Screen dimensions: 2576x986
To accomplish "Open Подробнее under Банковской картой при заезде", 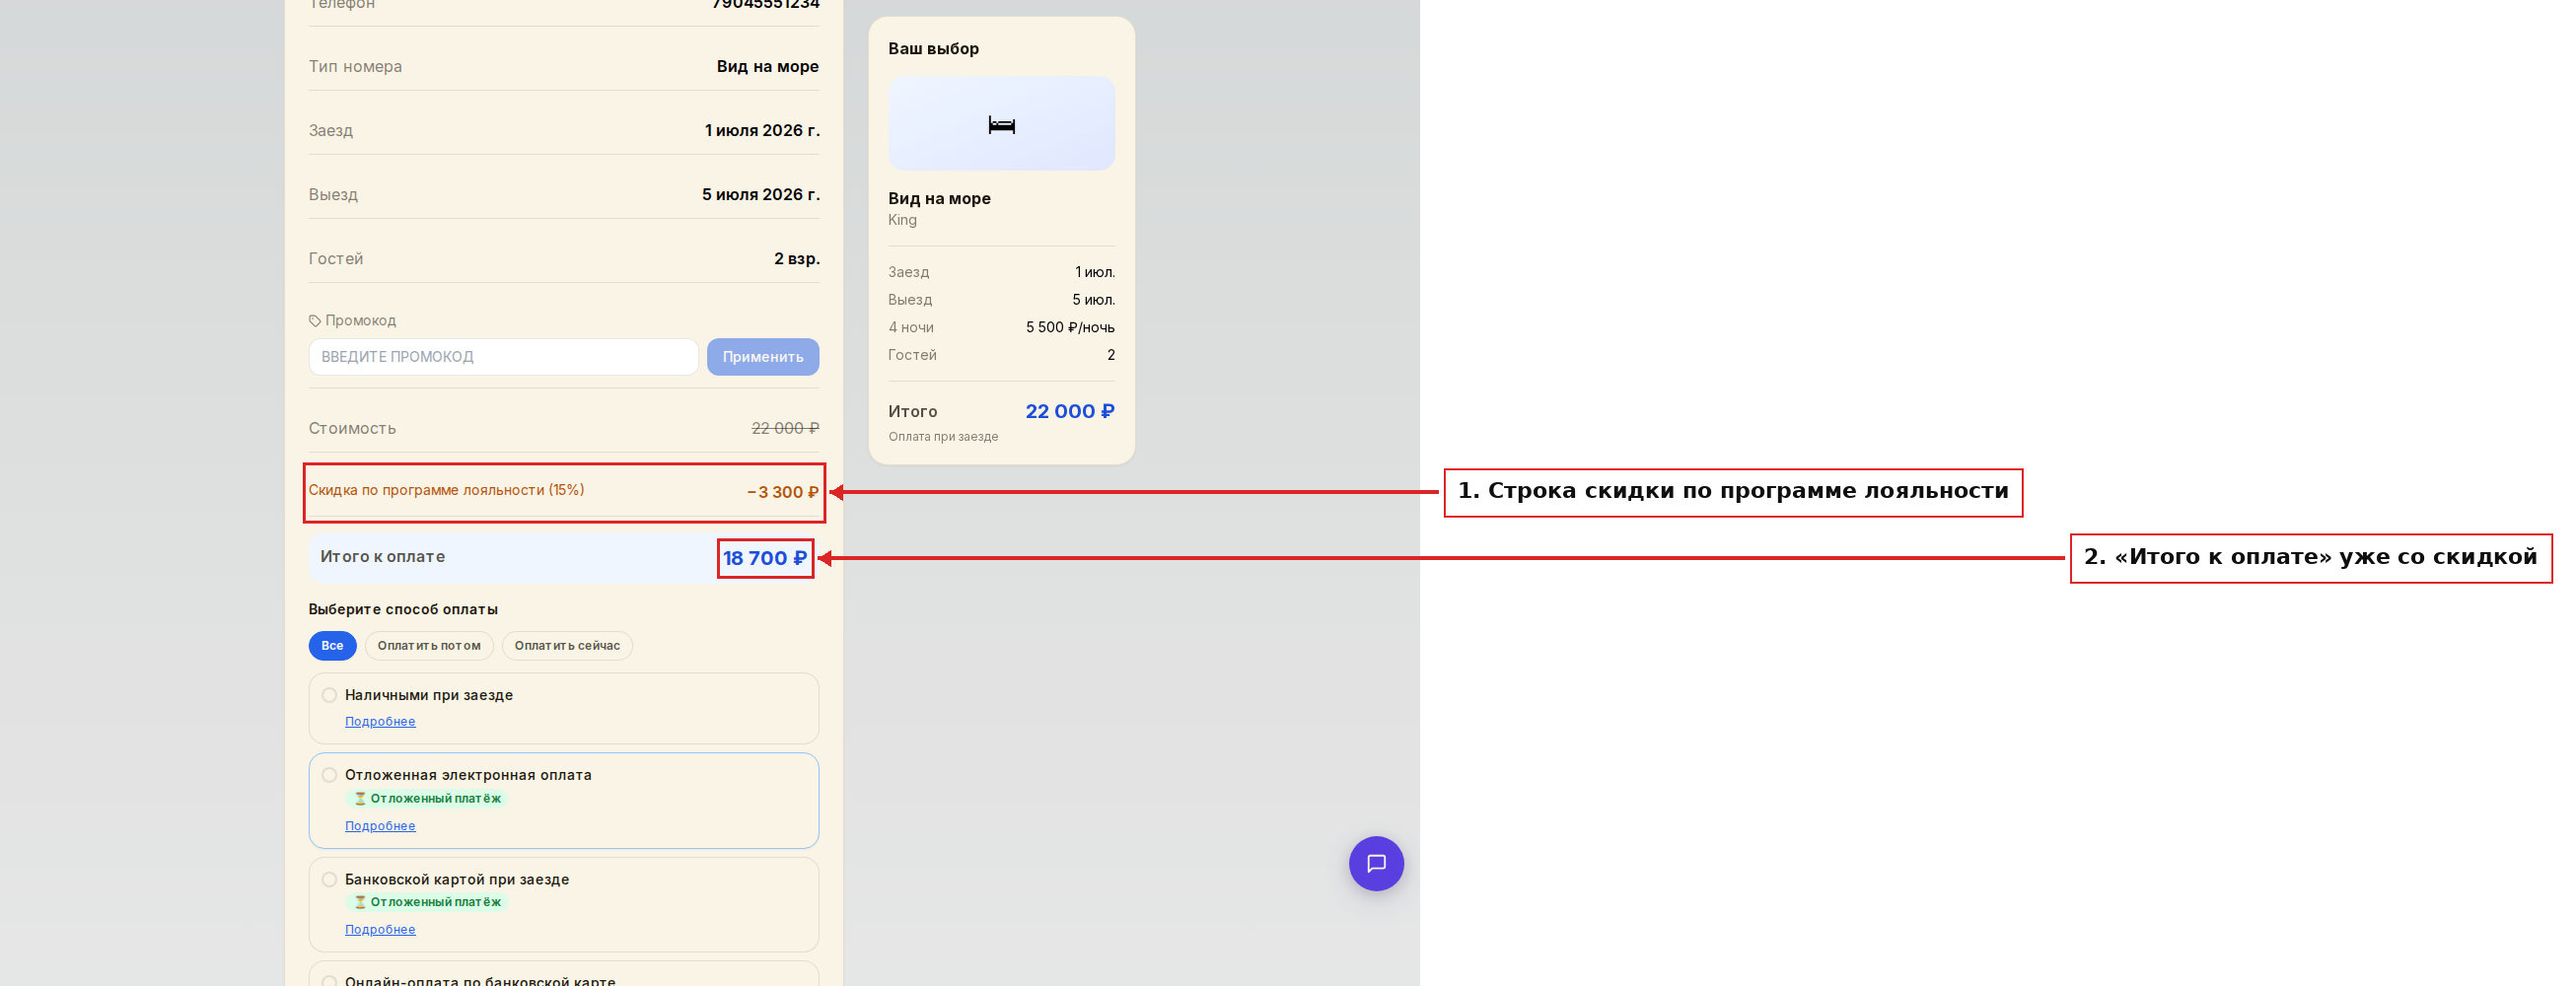I will coord(380,929).
